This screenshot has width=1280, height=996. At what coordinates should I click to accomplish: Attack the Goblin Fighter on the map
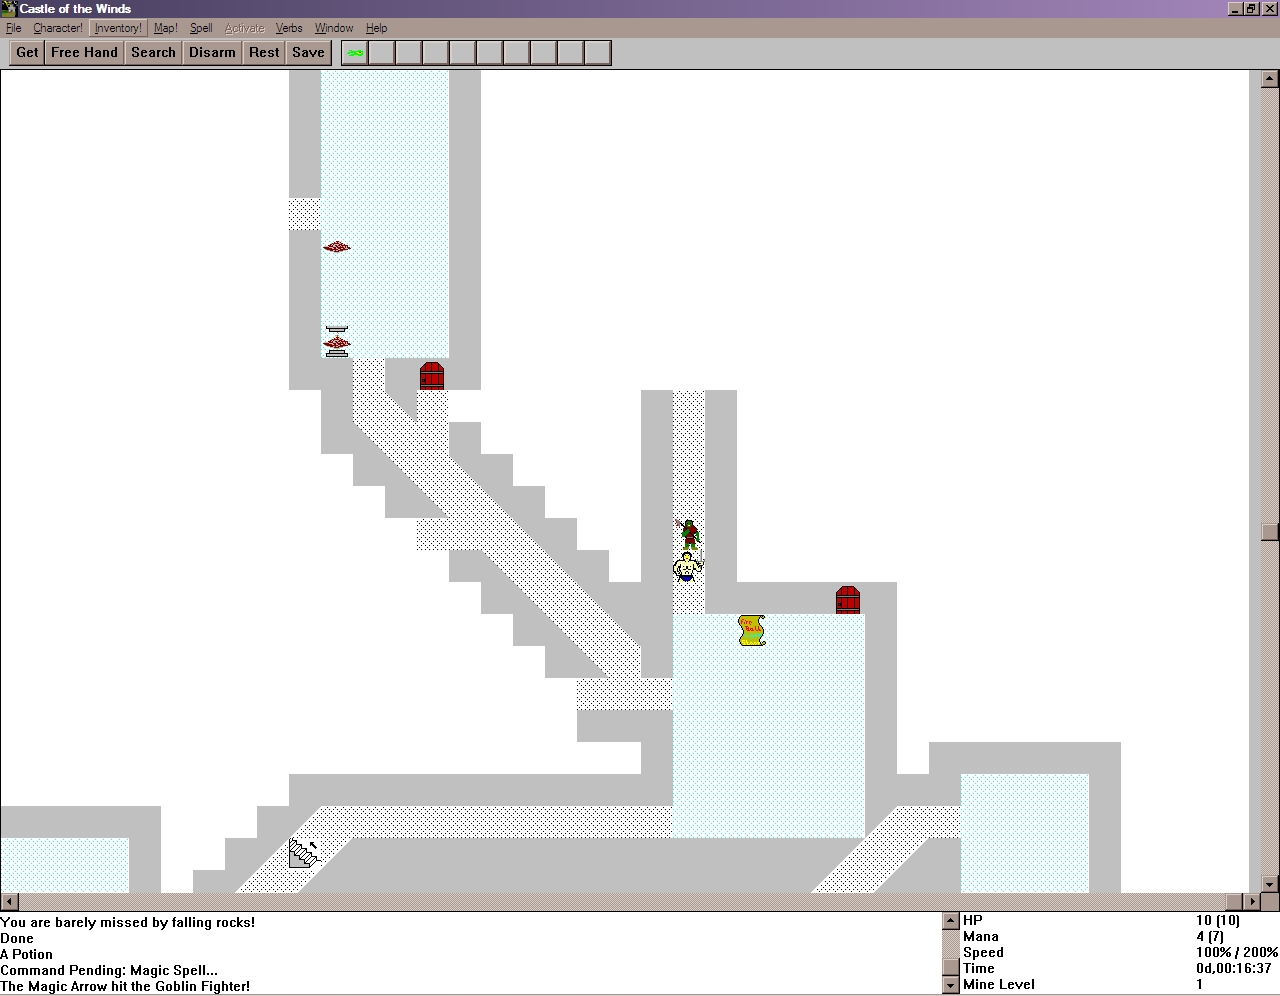click(689, 533)
